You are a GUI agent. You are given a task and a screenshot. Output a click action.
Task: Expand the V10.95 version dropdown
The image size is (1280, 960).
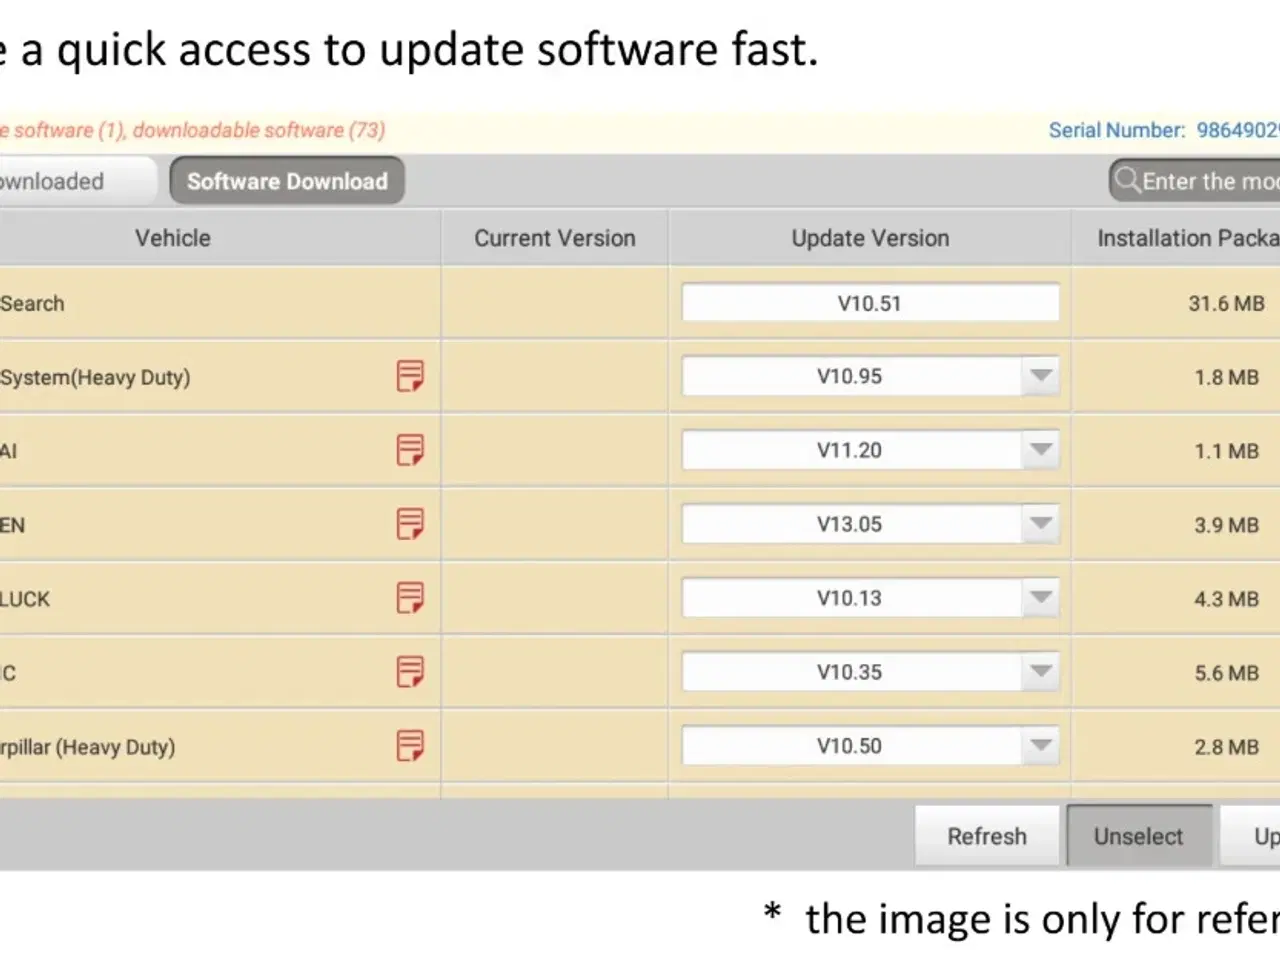(1040, 377)
